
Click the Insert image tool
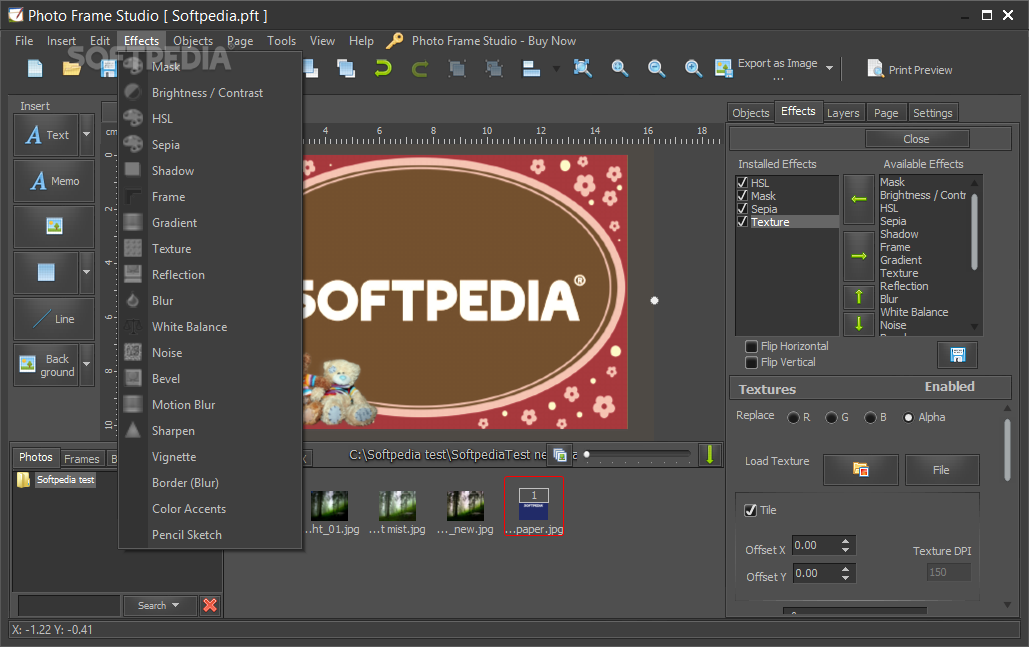(x=54, y=226)
